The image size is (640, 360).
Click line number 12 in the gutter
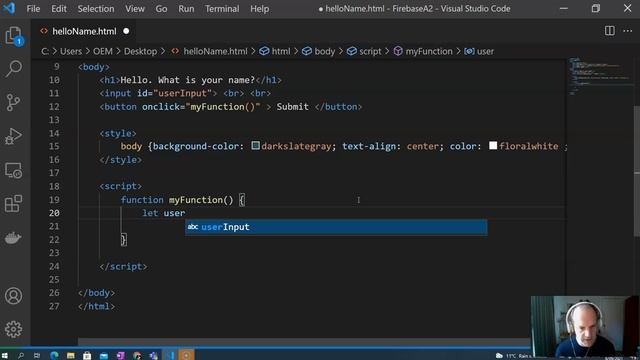point(54,107)
